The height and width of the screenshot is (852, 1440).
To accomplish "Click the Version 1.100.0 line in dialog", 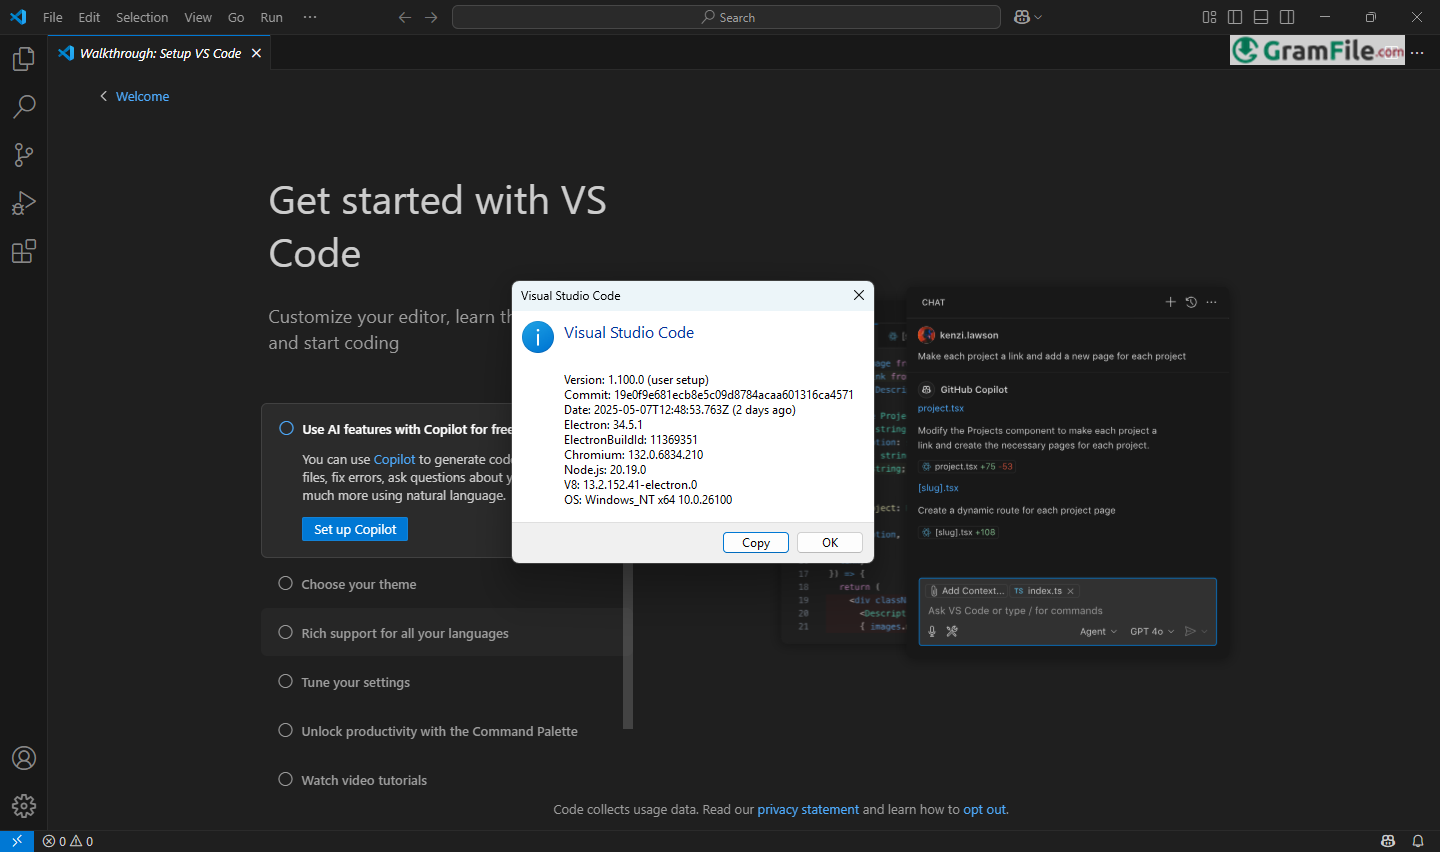I will tap(636, 380).
